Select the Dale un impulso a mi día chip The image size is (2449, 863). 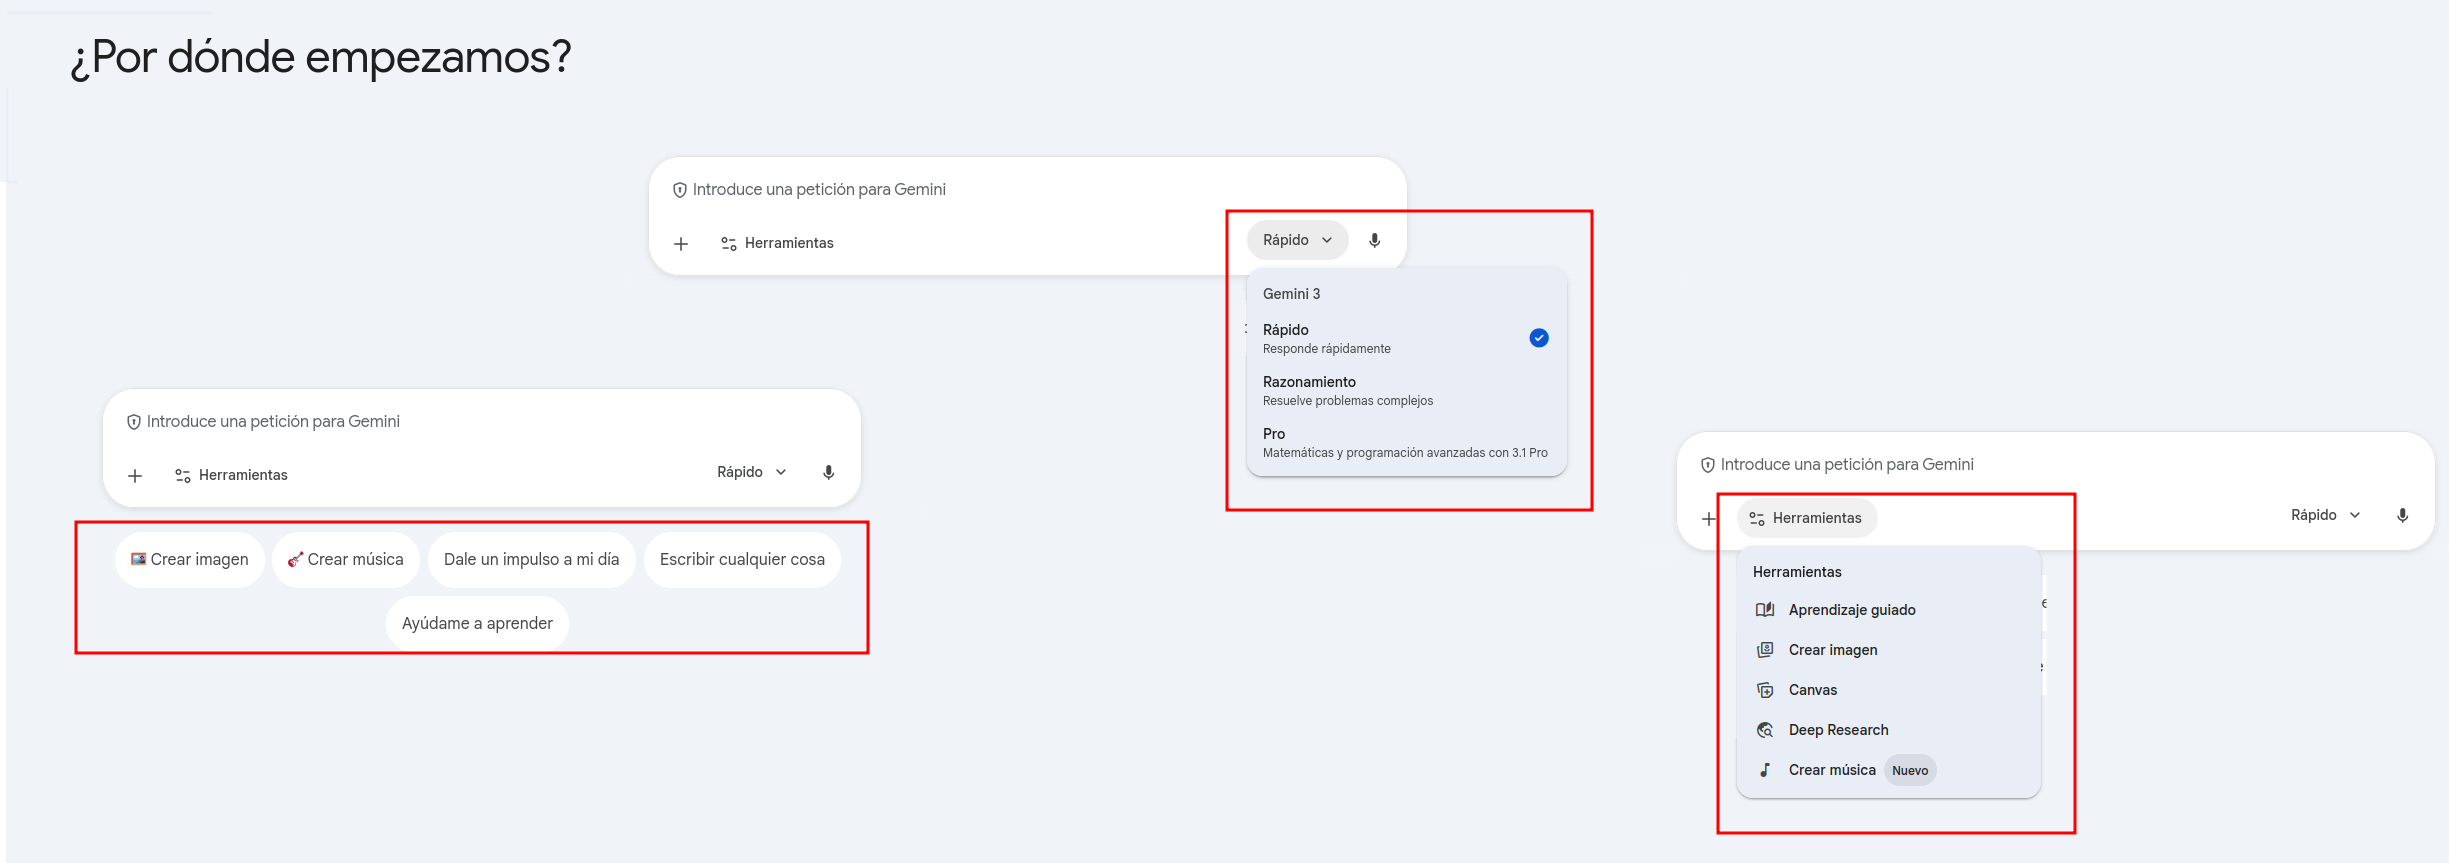coord(531,559)
